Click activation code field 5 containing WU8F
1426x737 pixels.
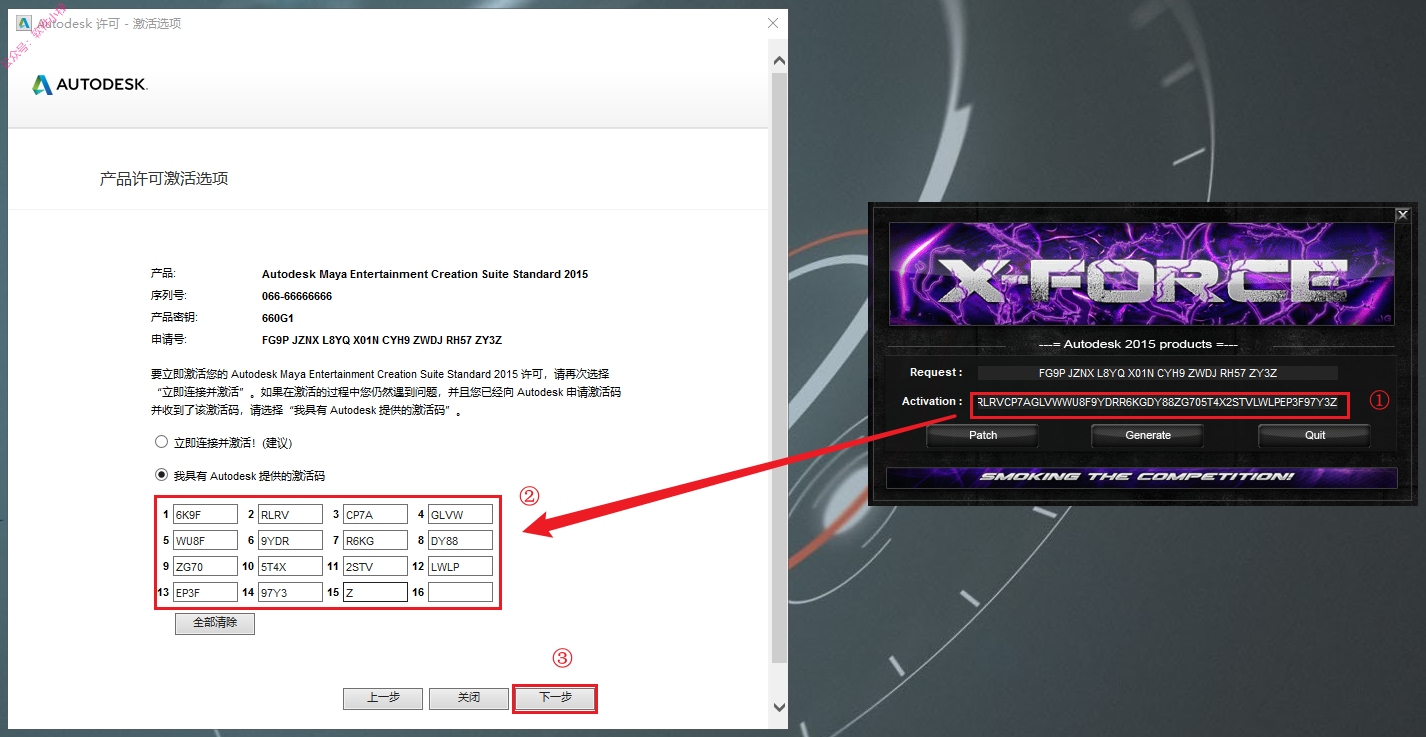[204, 540]
